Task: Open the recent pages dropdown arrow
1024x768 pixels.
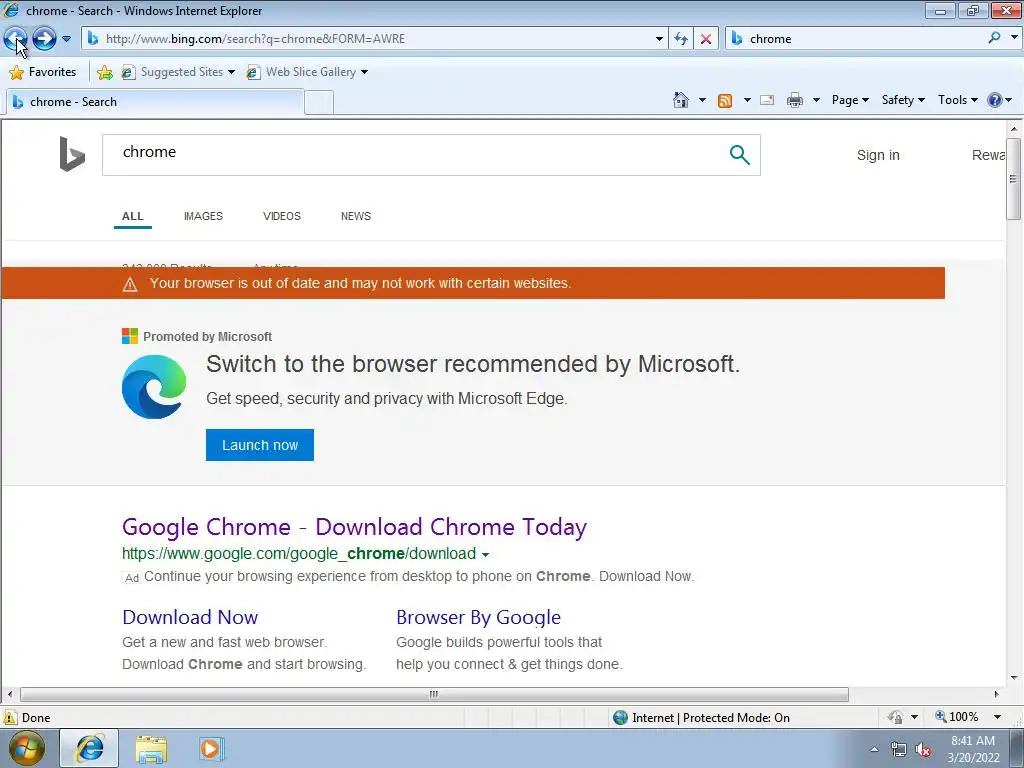Action: click(x=66, y=39)
